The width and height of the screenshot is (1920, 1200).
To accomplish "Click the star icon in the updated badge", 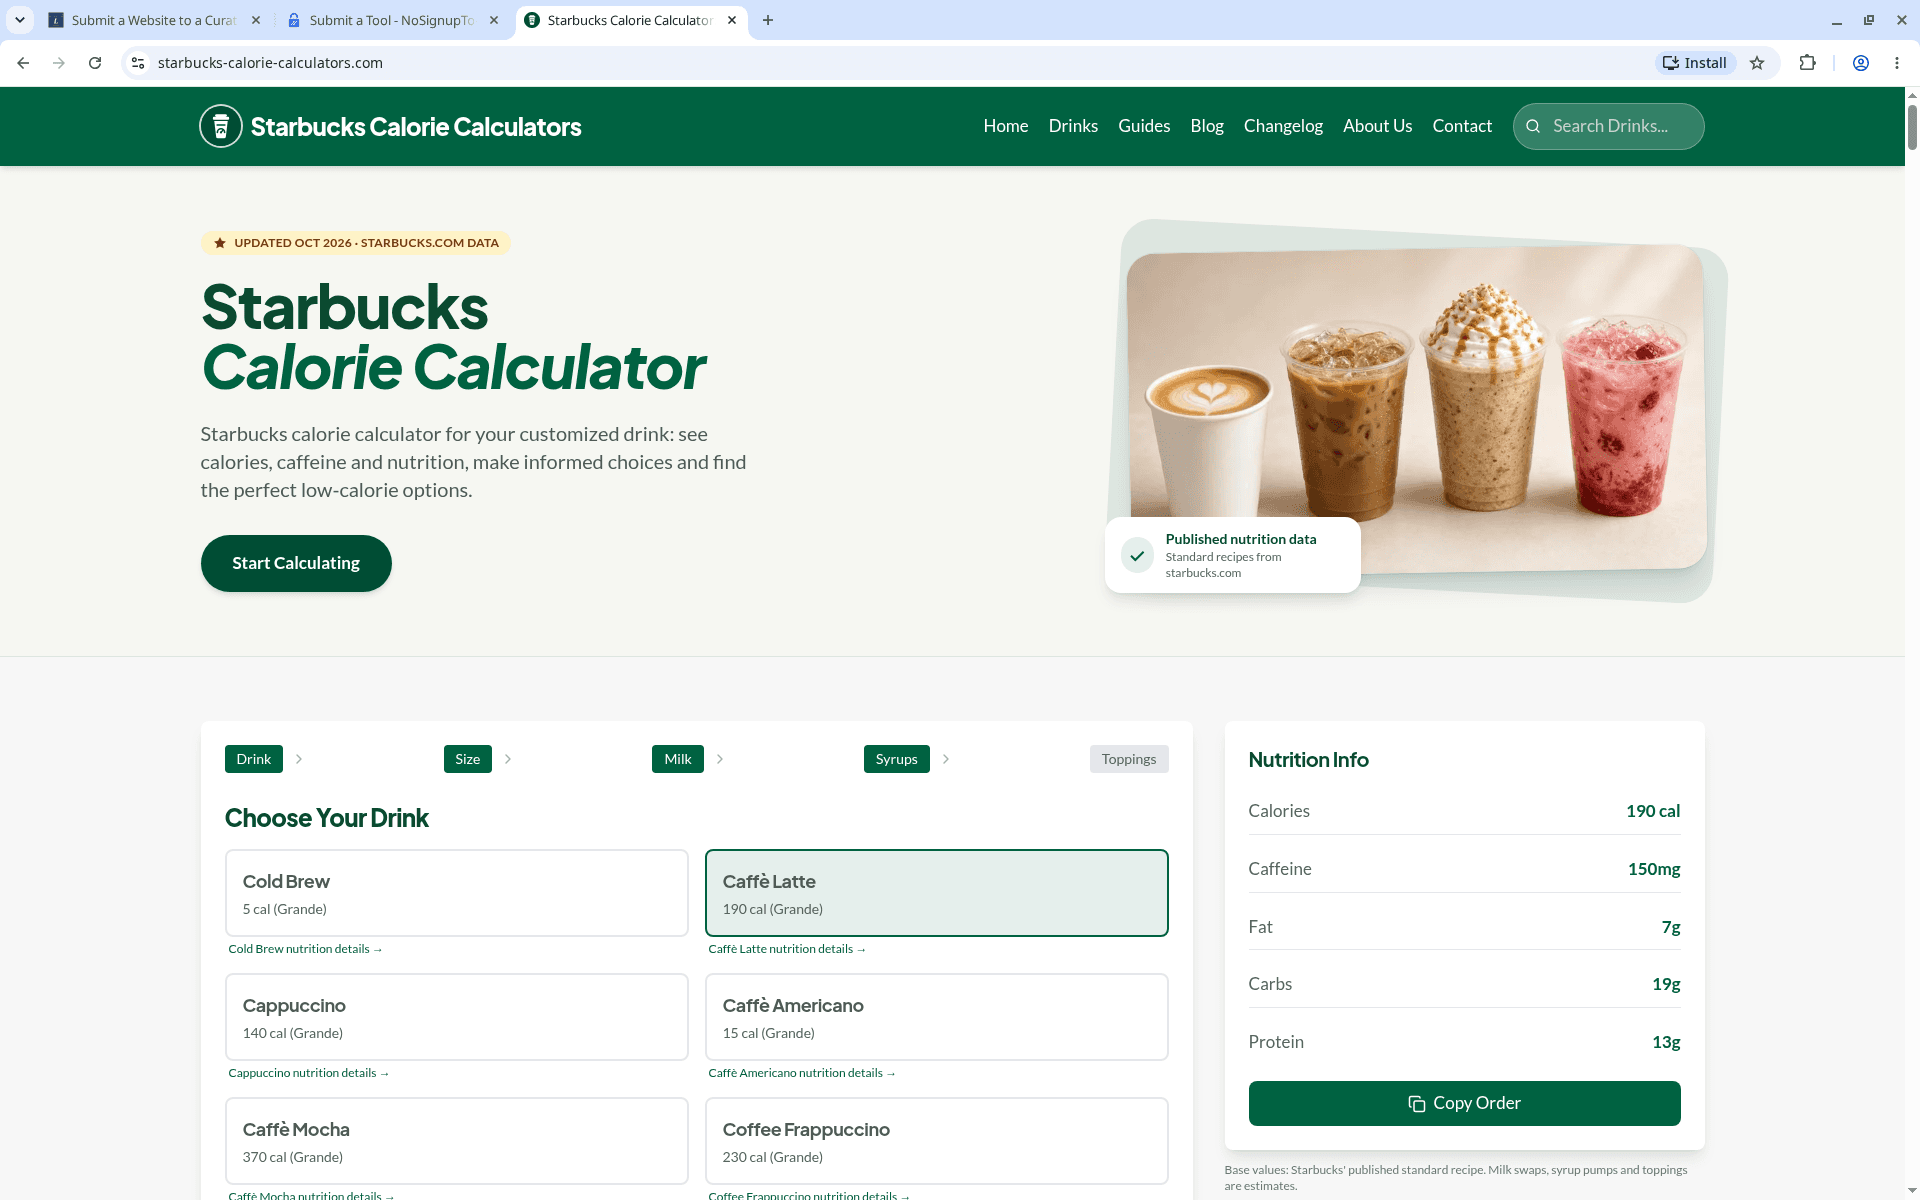I will tap(220, 243).
